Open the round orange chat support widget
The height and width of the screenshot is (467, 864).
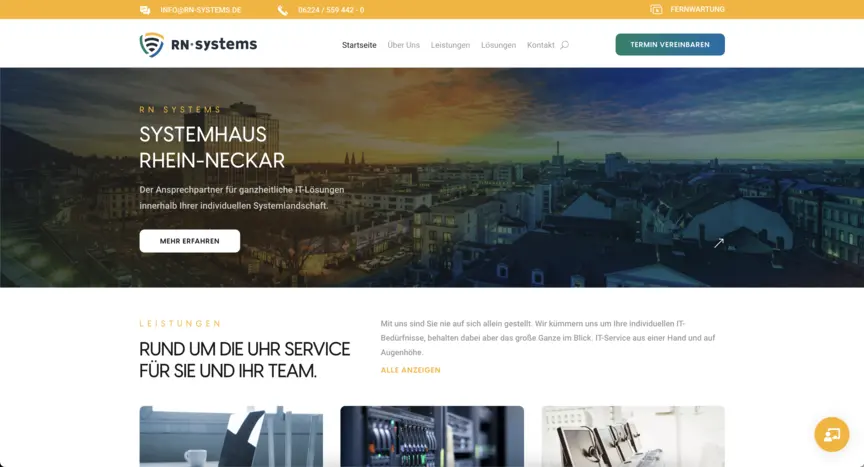[831, 435]
